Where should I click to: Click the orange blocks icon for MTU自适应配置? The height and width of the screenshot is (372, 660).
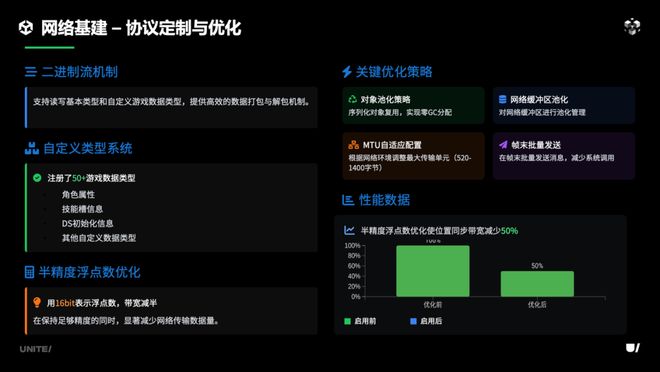coord(354,145)
